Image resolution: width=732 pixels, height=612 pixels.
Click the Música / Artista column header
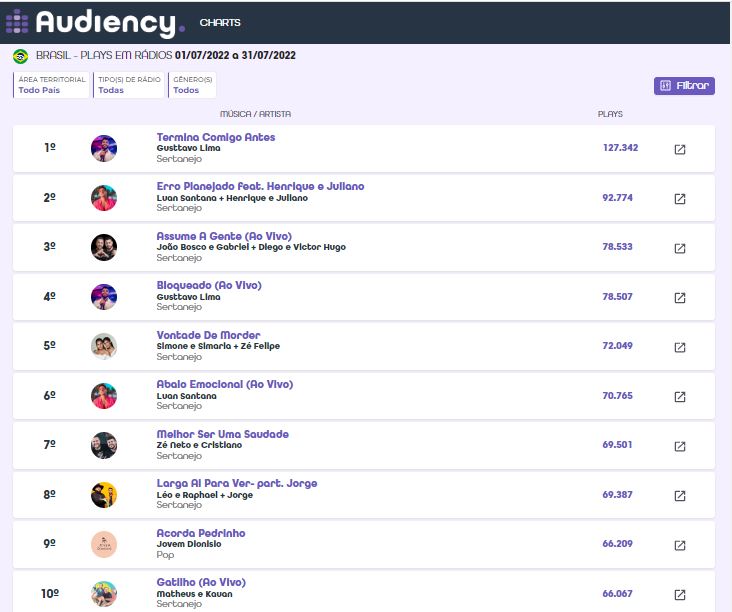click(x=255, y=114)
